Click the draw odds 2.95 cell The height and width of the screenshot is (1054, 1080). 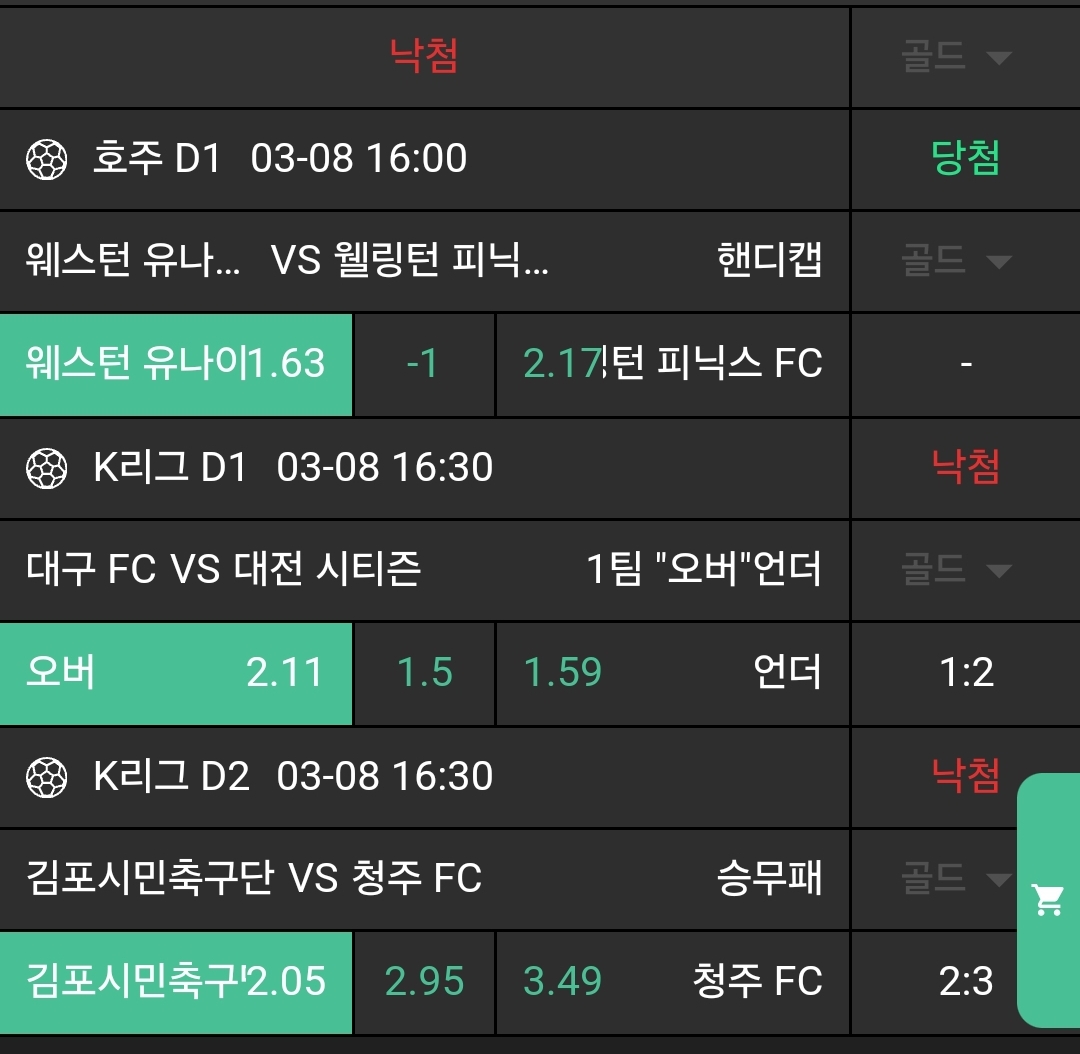[424, 982]
